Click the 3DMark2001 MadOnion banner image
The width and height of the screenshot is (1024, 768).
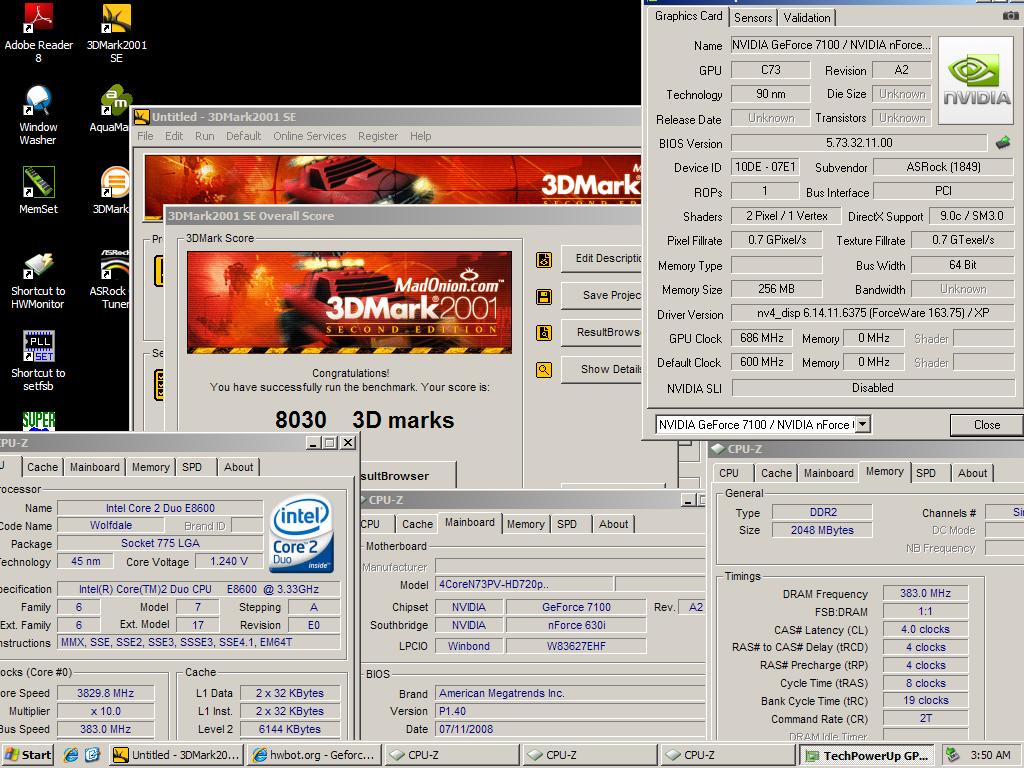(349, 302)
